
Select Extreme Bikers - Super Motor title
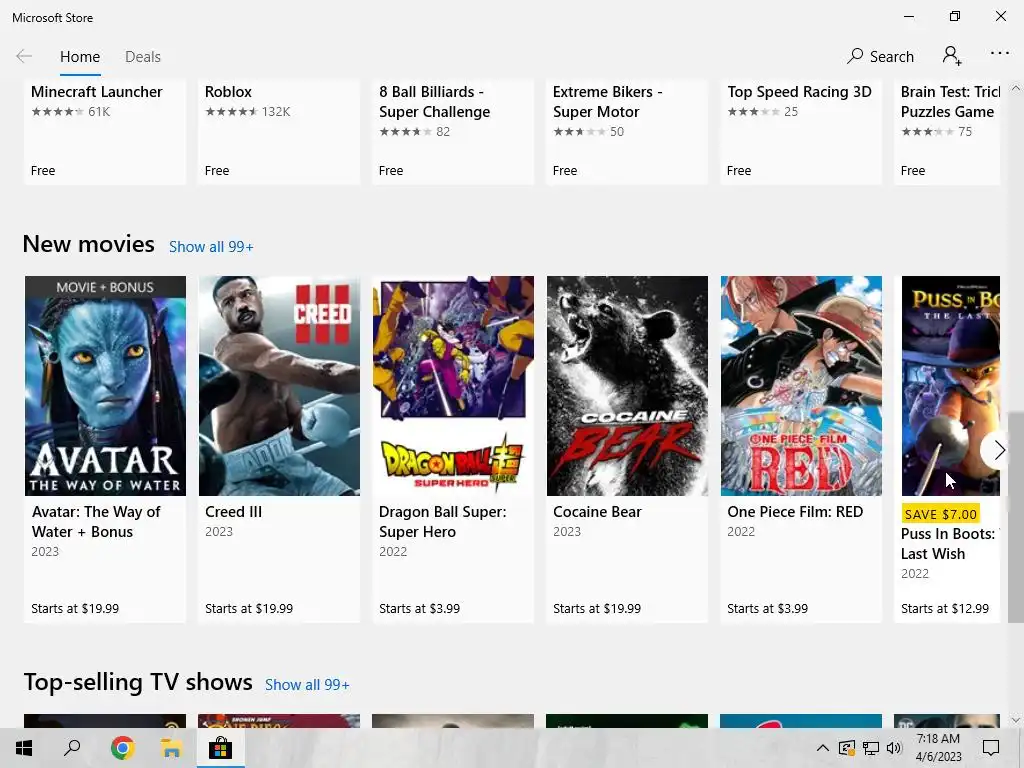(x=607, y=102)
